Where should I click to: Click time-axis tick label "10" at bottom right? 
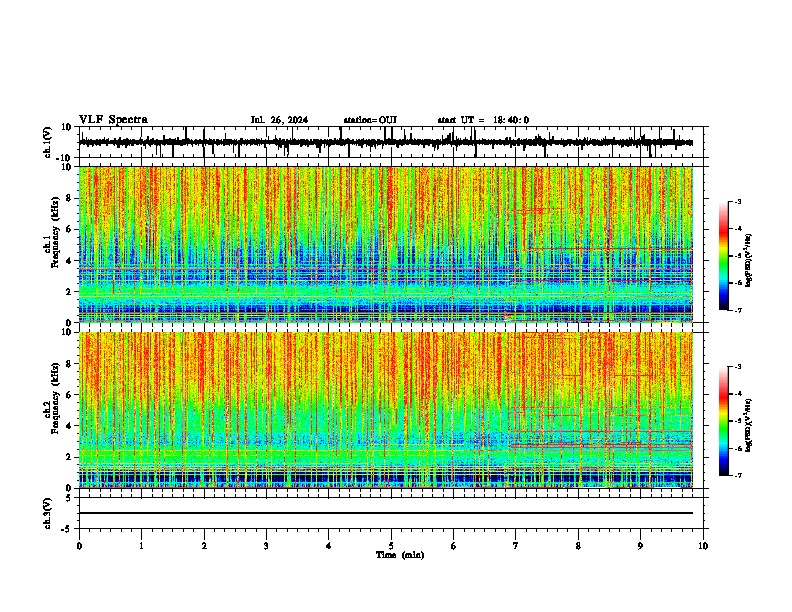[703, 546]
